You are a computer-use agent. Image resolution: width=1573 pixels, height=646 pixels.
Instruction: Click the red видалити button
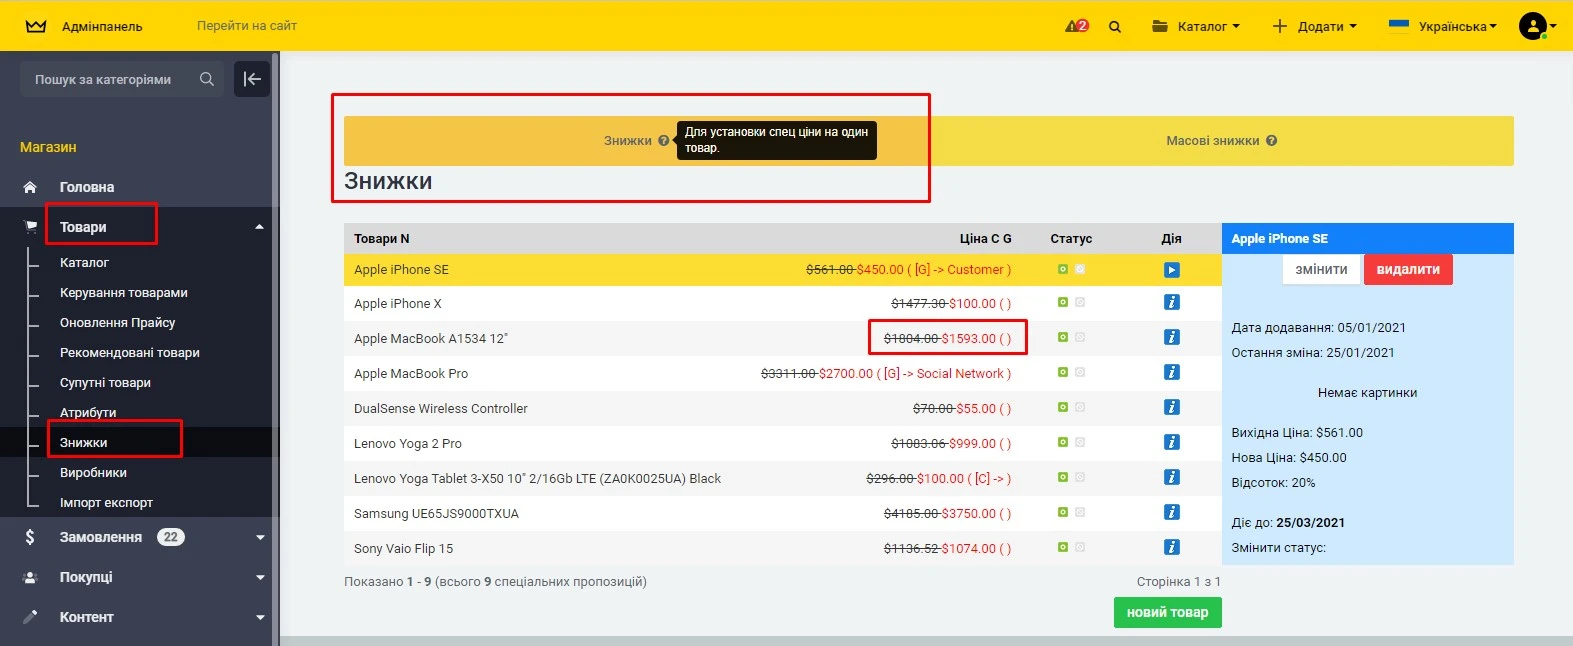(1407, 270)
